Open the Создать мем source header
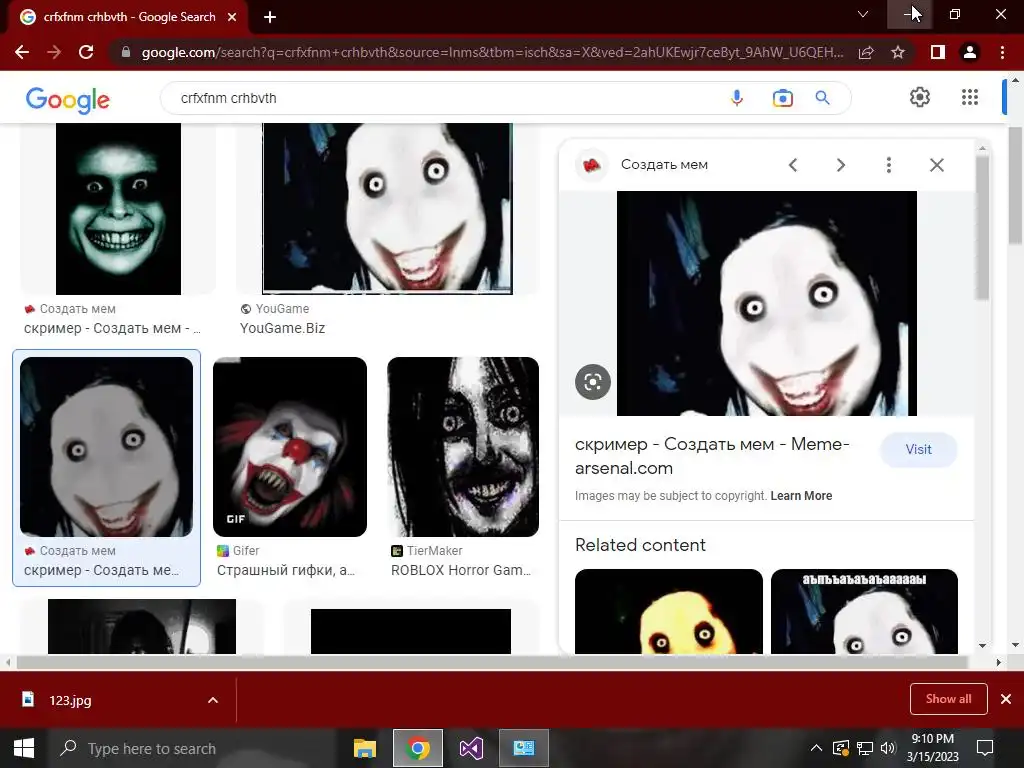Viewport: 1024px width, 768px height. click(x=664, y=165)
